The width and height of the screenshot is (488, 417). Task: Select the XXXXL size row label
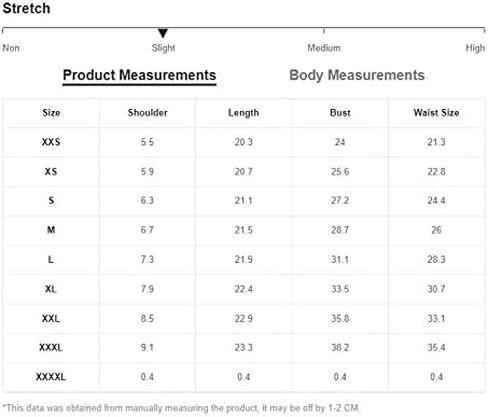(51, 377)
